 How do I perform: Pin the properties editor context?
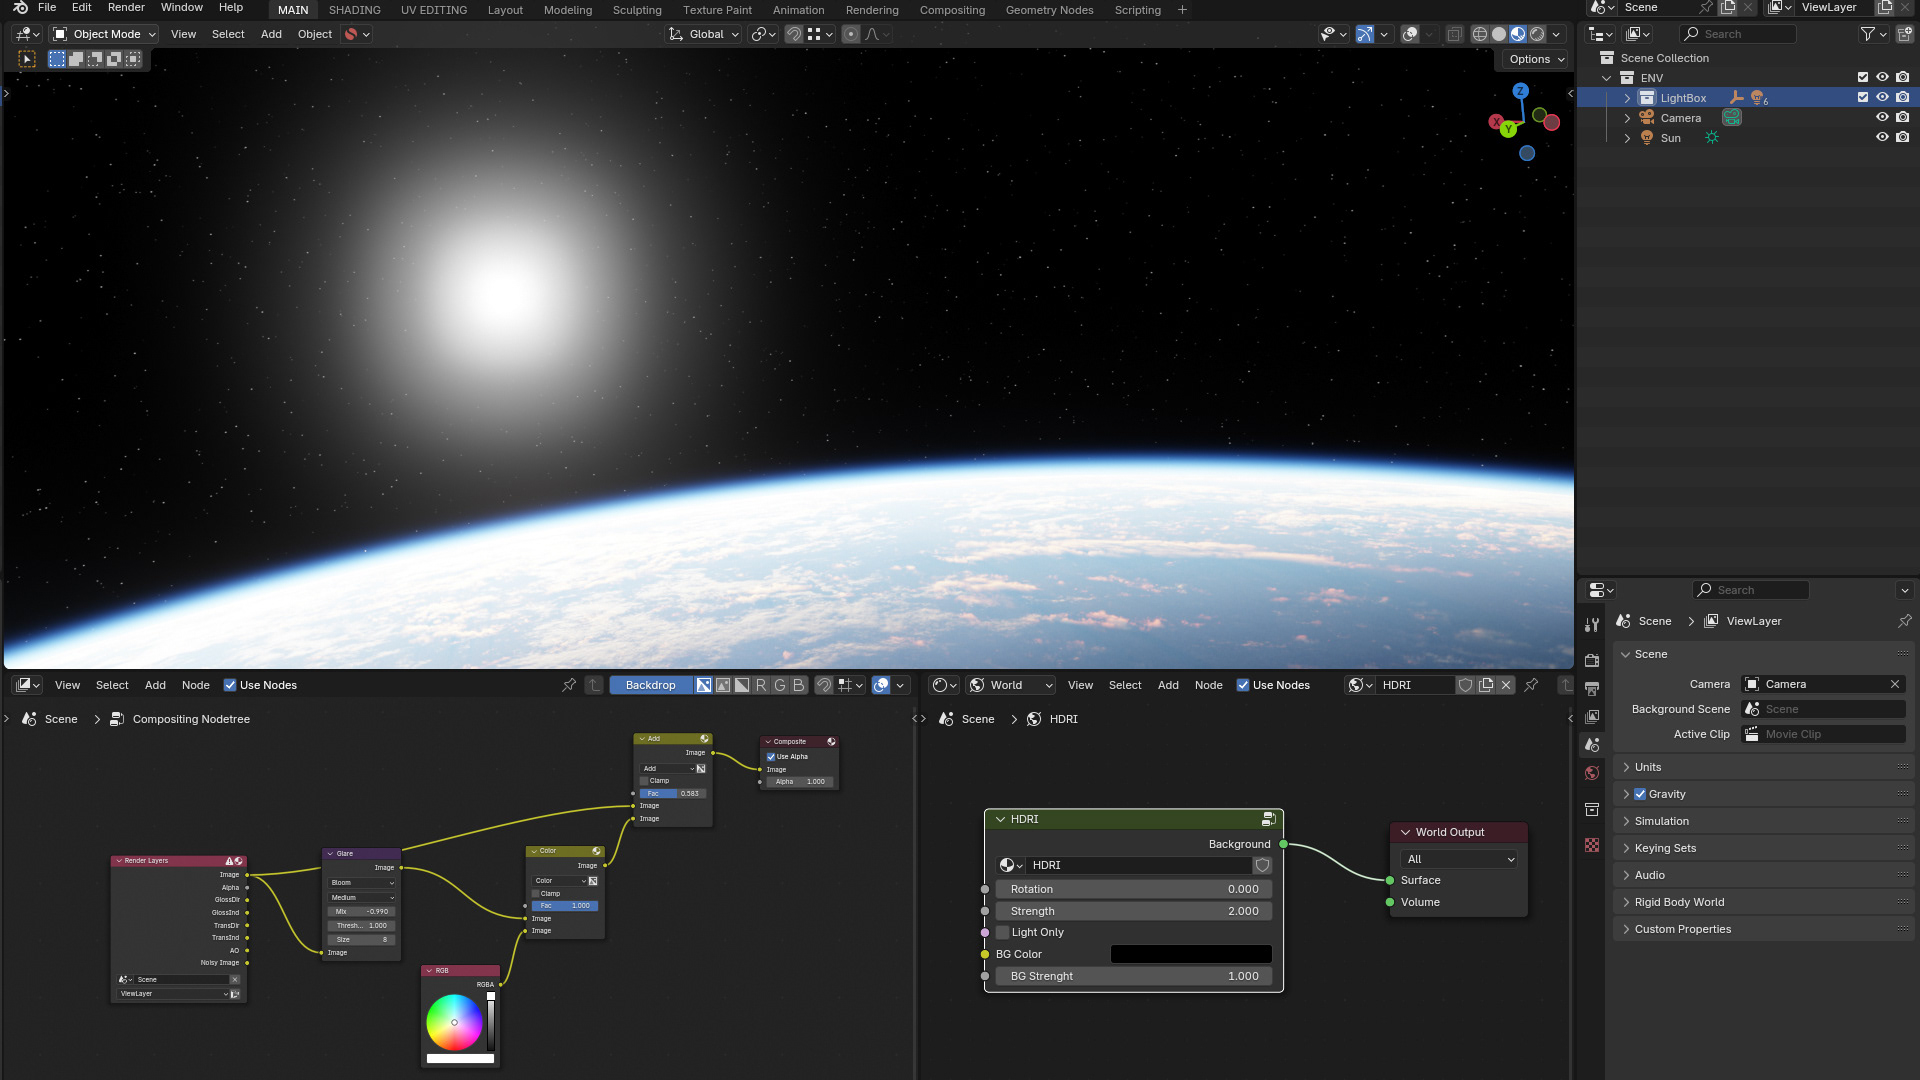coord(1904,621)
